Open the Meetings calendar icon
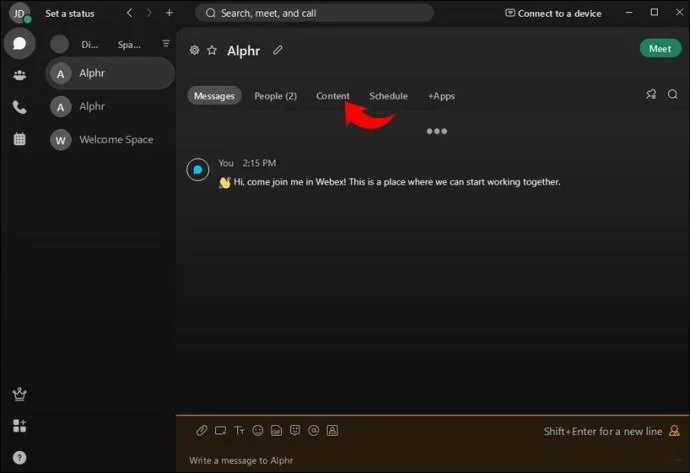 (x=19, y=139)
